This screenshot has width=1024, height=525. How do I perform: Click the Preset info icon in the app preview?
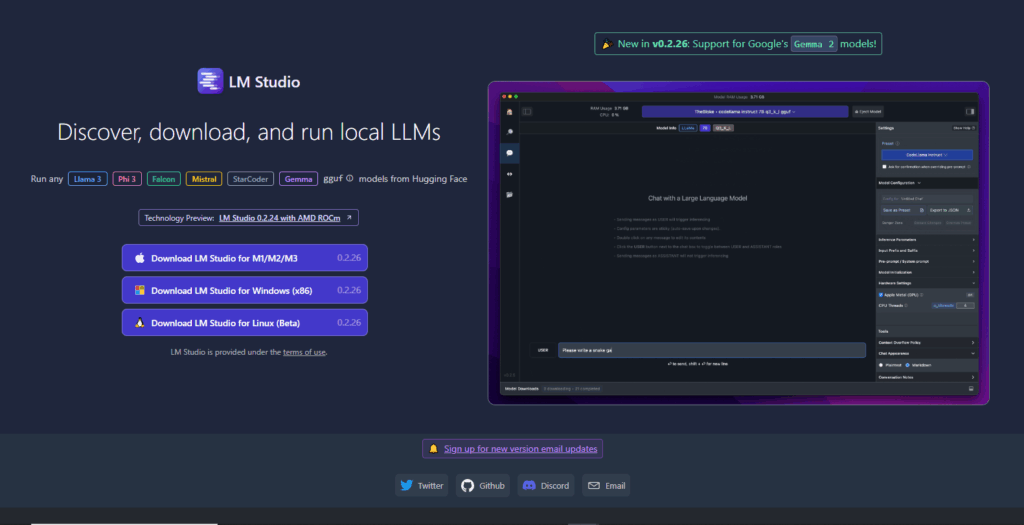coord(897,143)
